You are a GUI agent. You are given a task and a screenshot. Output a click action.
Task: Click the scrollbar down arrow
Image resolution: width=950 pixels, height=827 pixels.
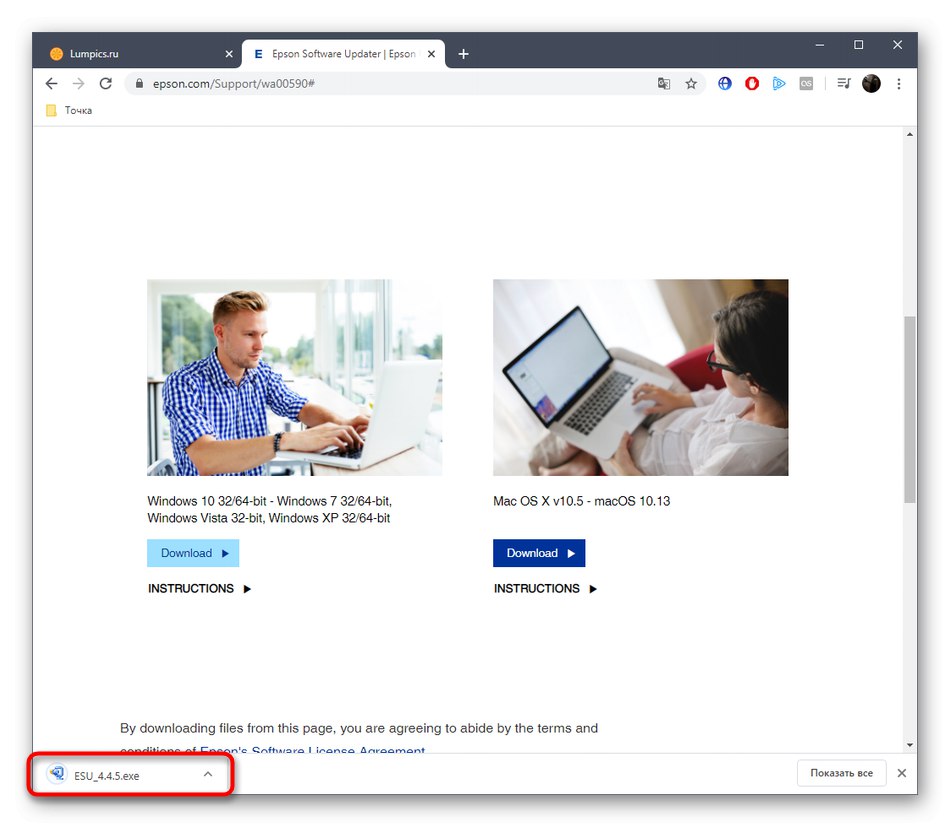[x=910, y=745]
